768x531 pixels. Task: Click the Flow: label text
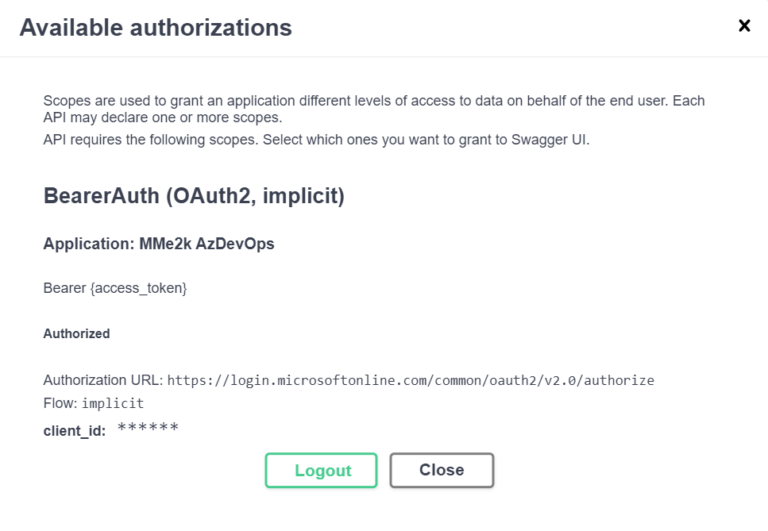60,403
